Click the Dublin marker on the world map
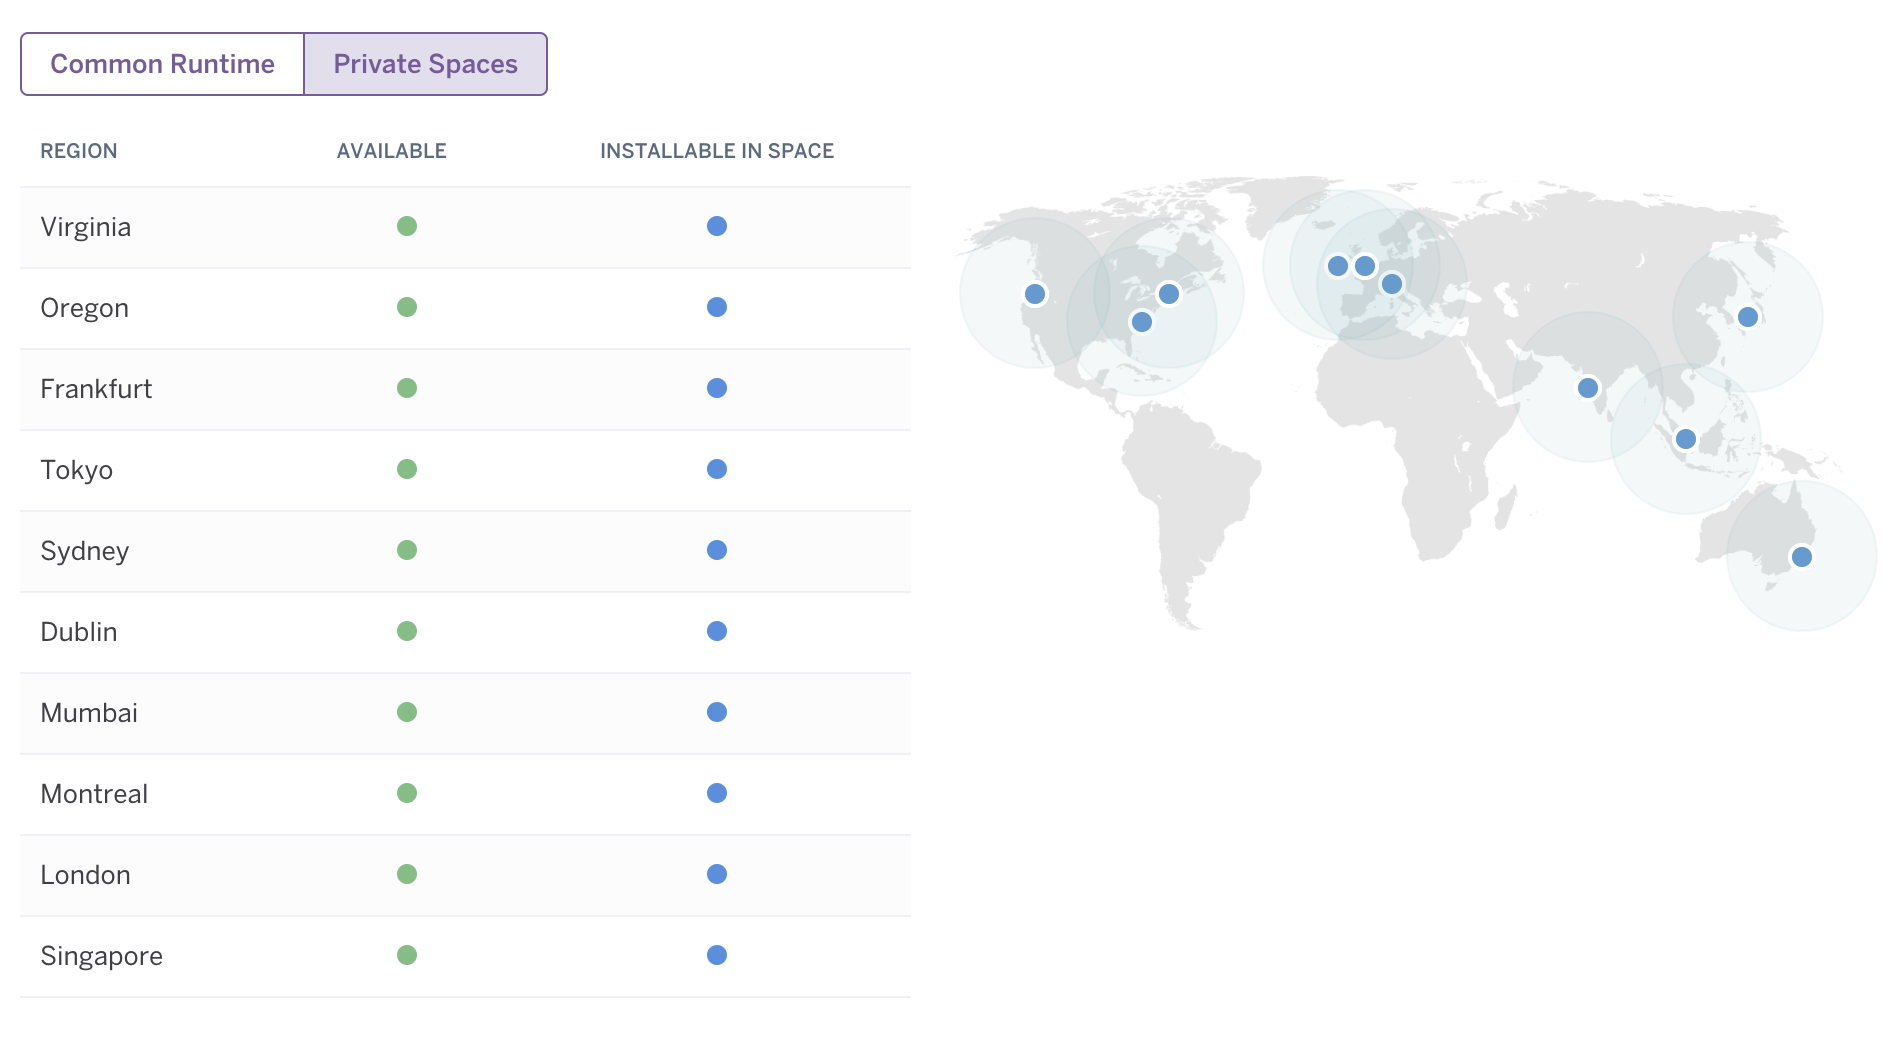1888x1054 pixels. [1338, 266]
